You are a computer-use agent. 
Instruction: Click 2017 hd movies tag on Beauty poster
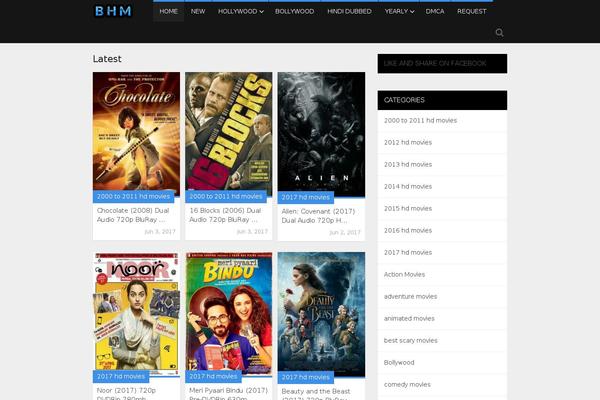tap(306, 377)
